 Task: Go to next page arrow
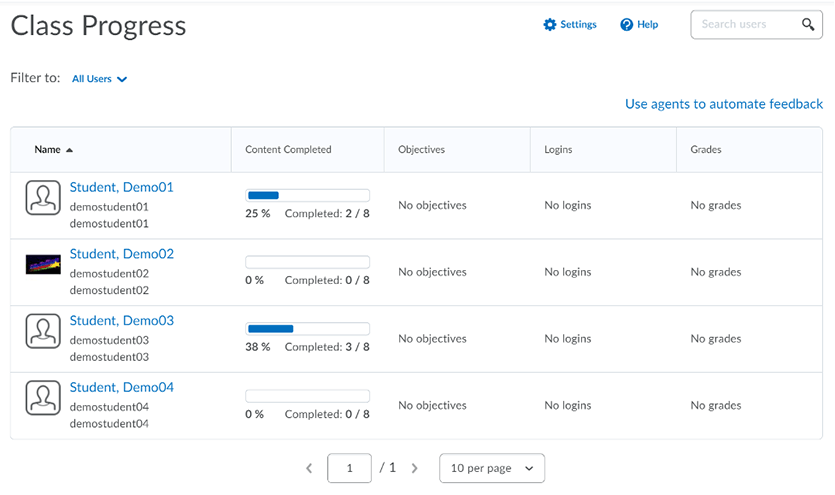coord(415,468)
